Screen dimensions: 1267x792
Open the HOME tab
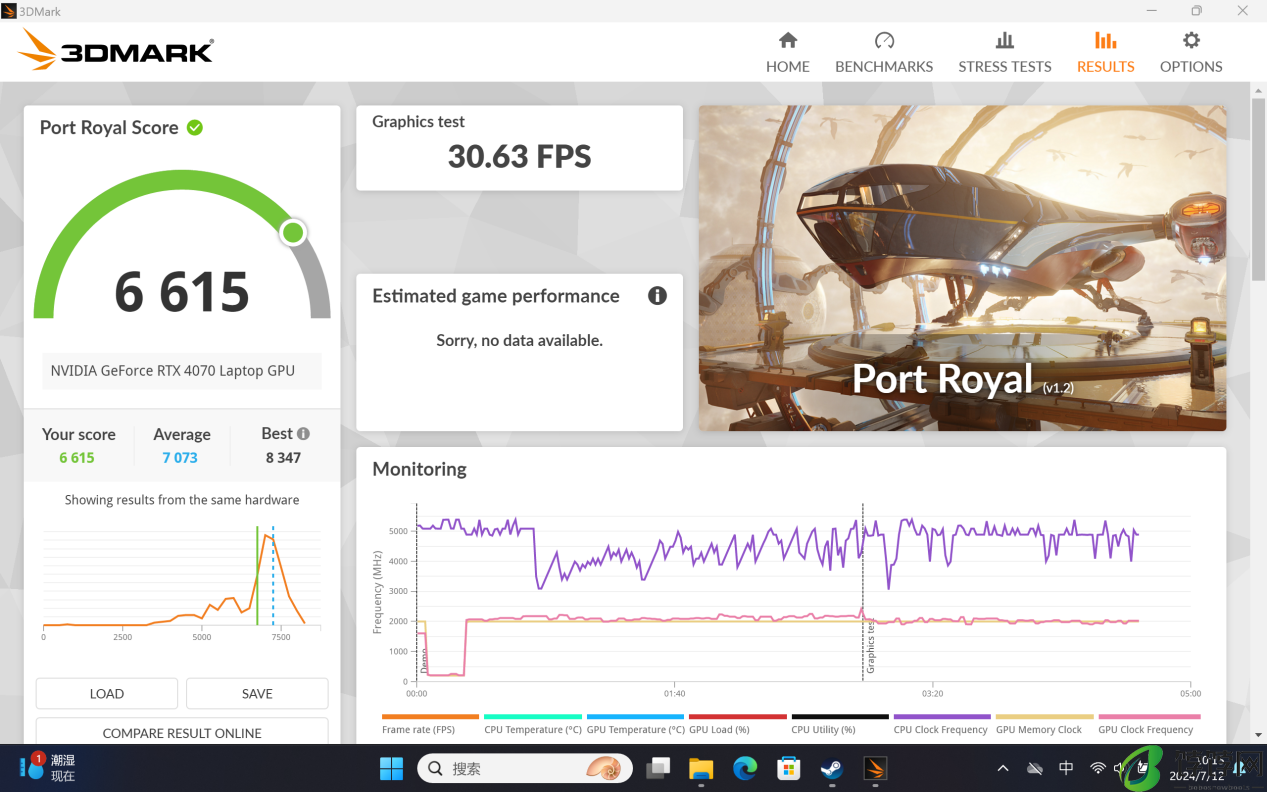(x=788, y=53)
